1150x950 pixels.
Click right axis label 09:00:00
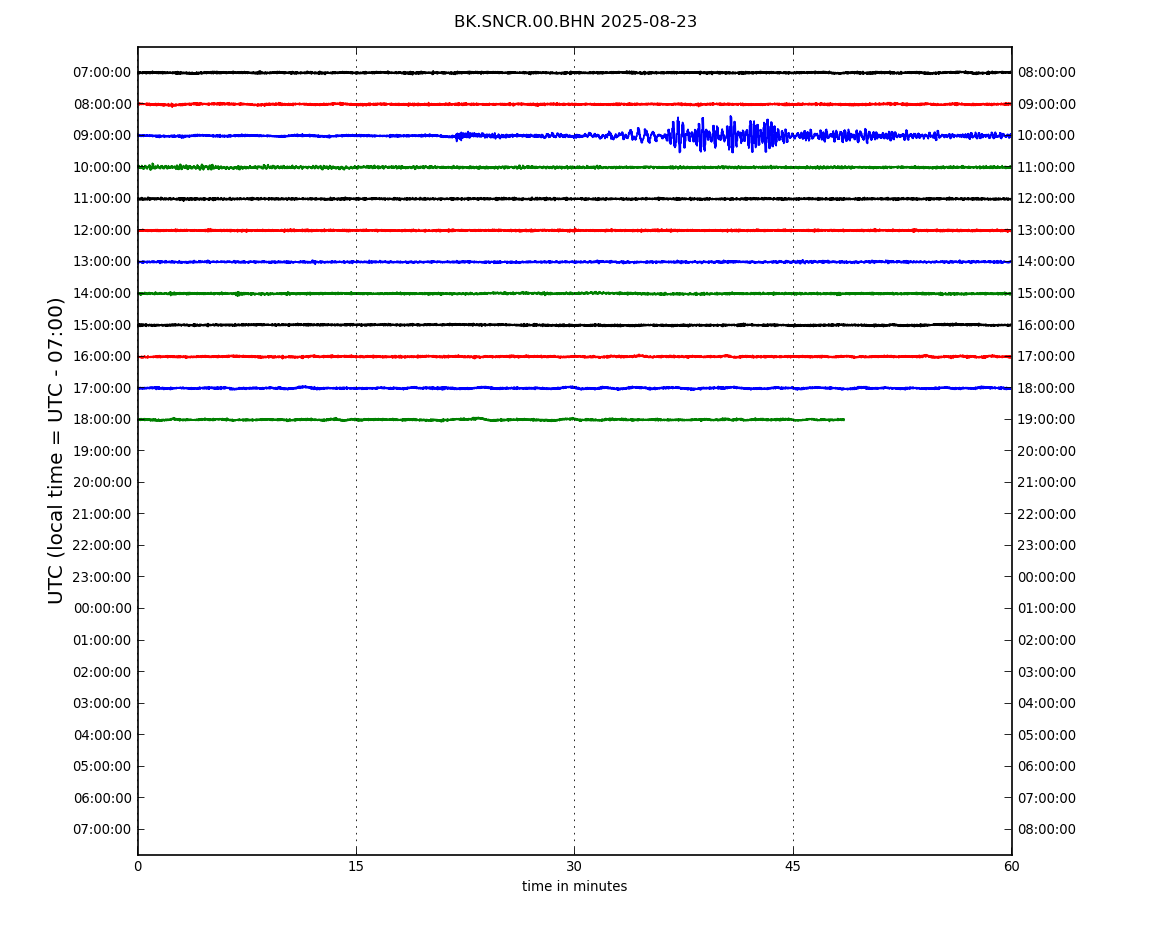pyautogui.click(x=1047, y=104)
